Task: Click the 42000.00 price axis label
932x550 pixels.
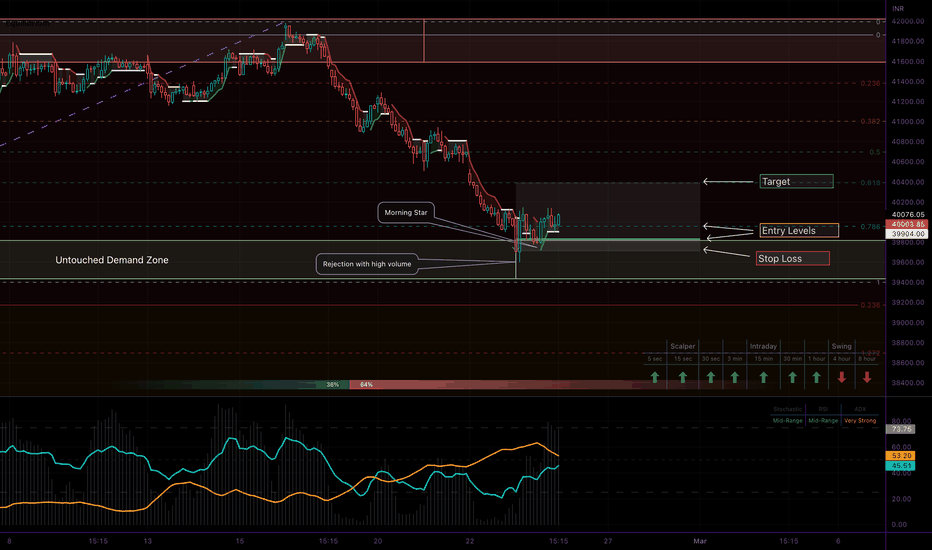Action: [908, 21]
